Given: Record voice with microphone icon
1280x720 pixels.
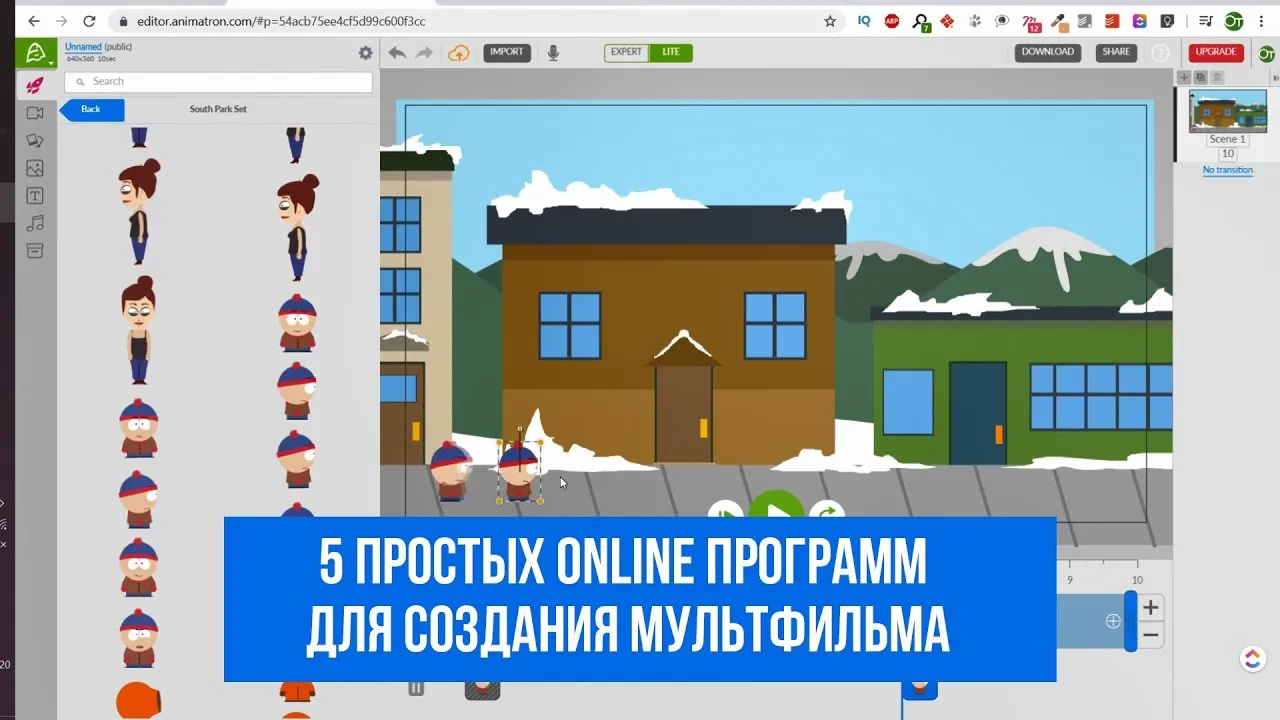Looking at the screenshot, I should tap(553, 53).
